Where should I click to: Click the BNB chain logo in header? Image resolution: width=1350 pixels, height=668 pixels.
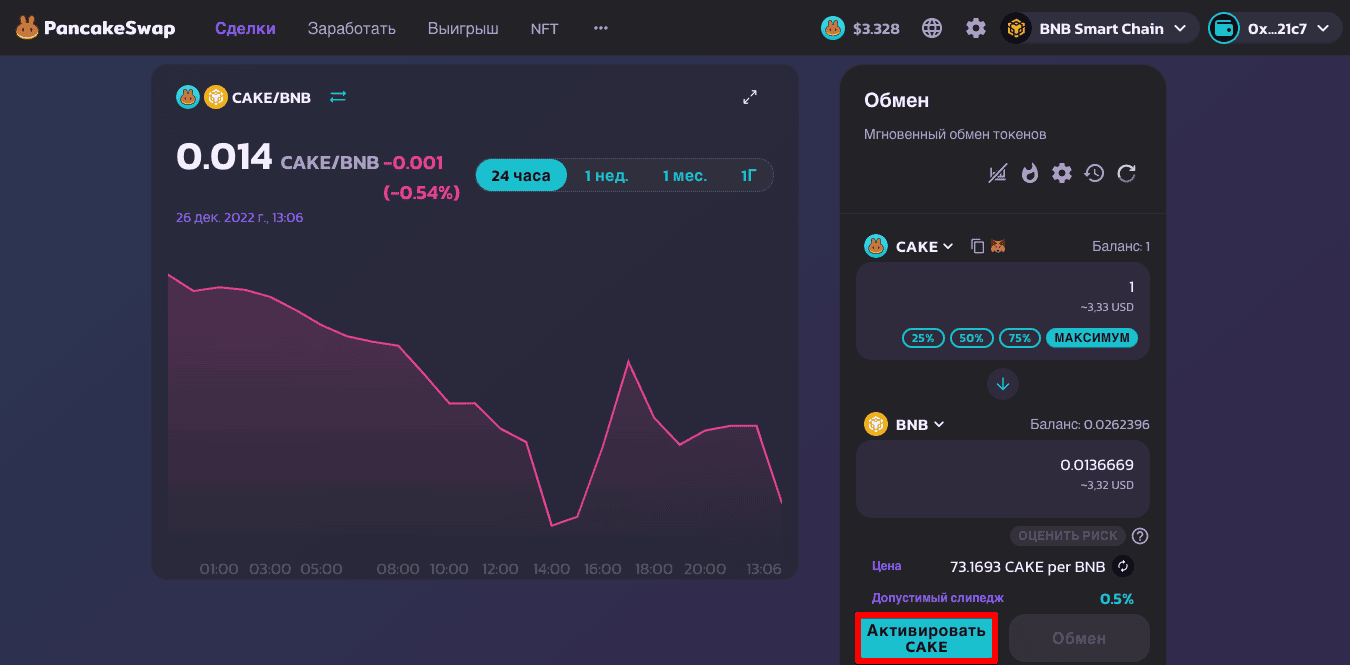1017,28
